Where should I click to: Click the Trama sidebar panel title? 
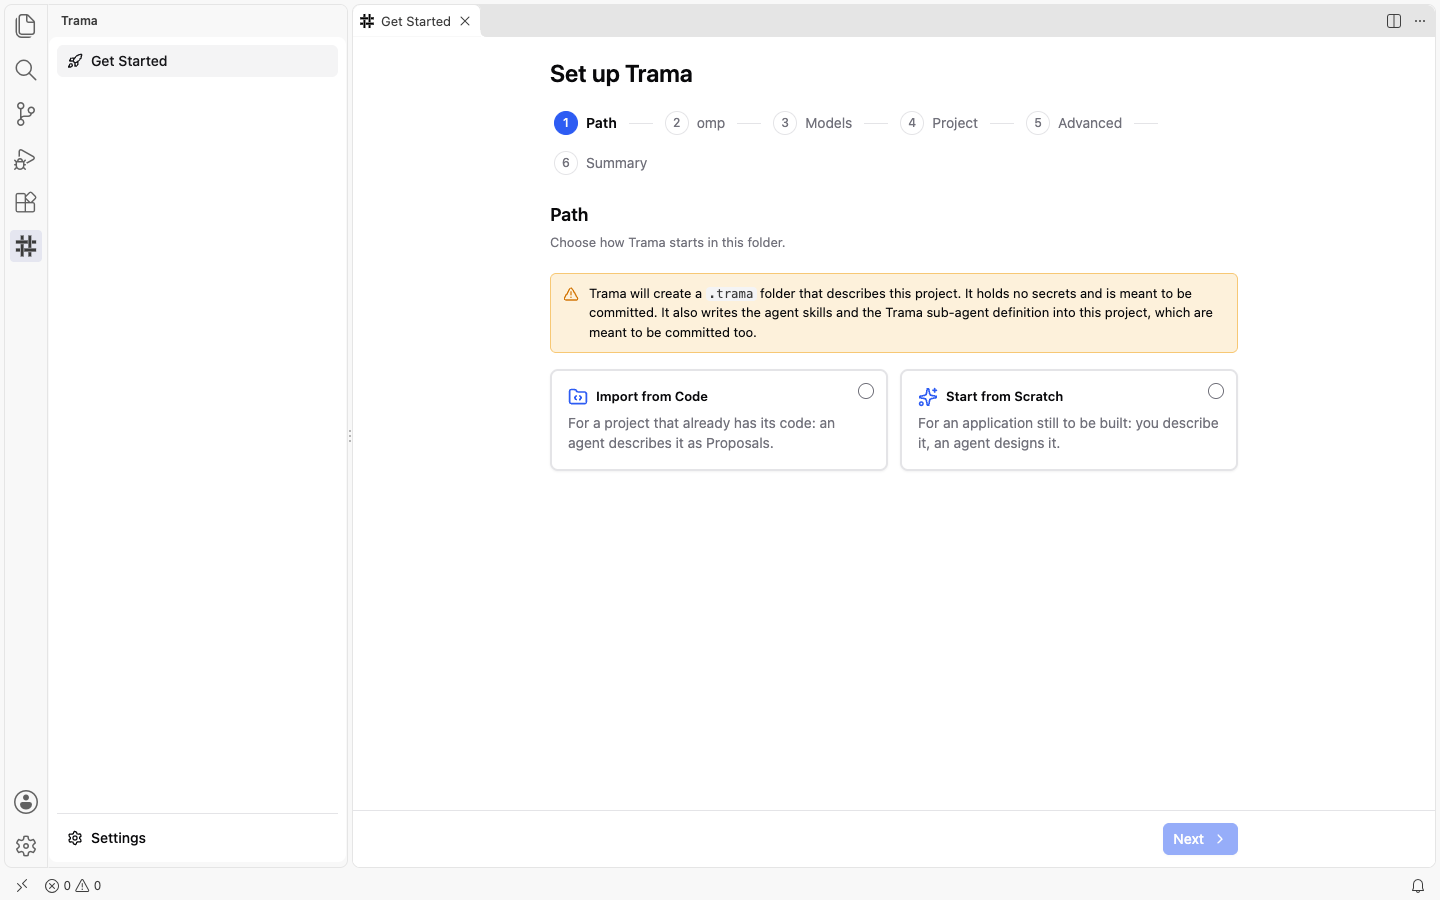[79, 21]
